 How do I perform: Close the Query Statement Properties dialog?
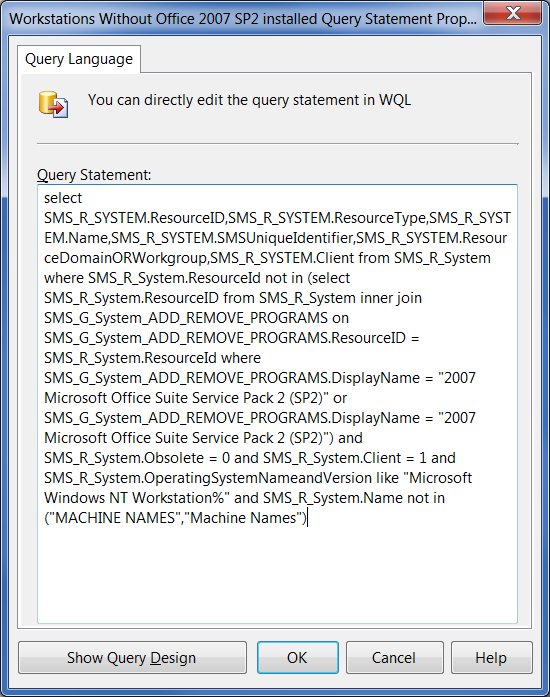coord(513,13)
